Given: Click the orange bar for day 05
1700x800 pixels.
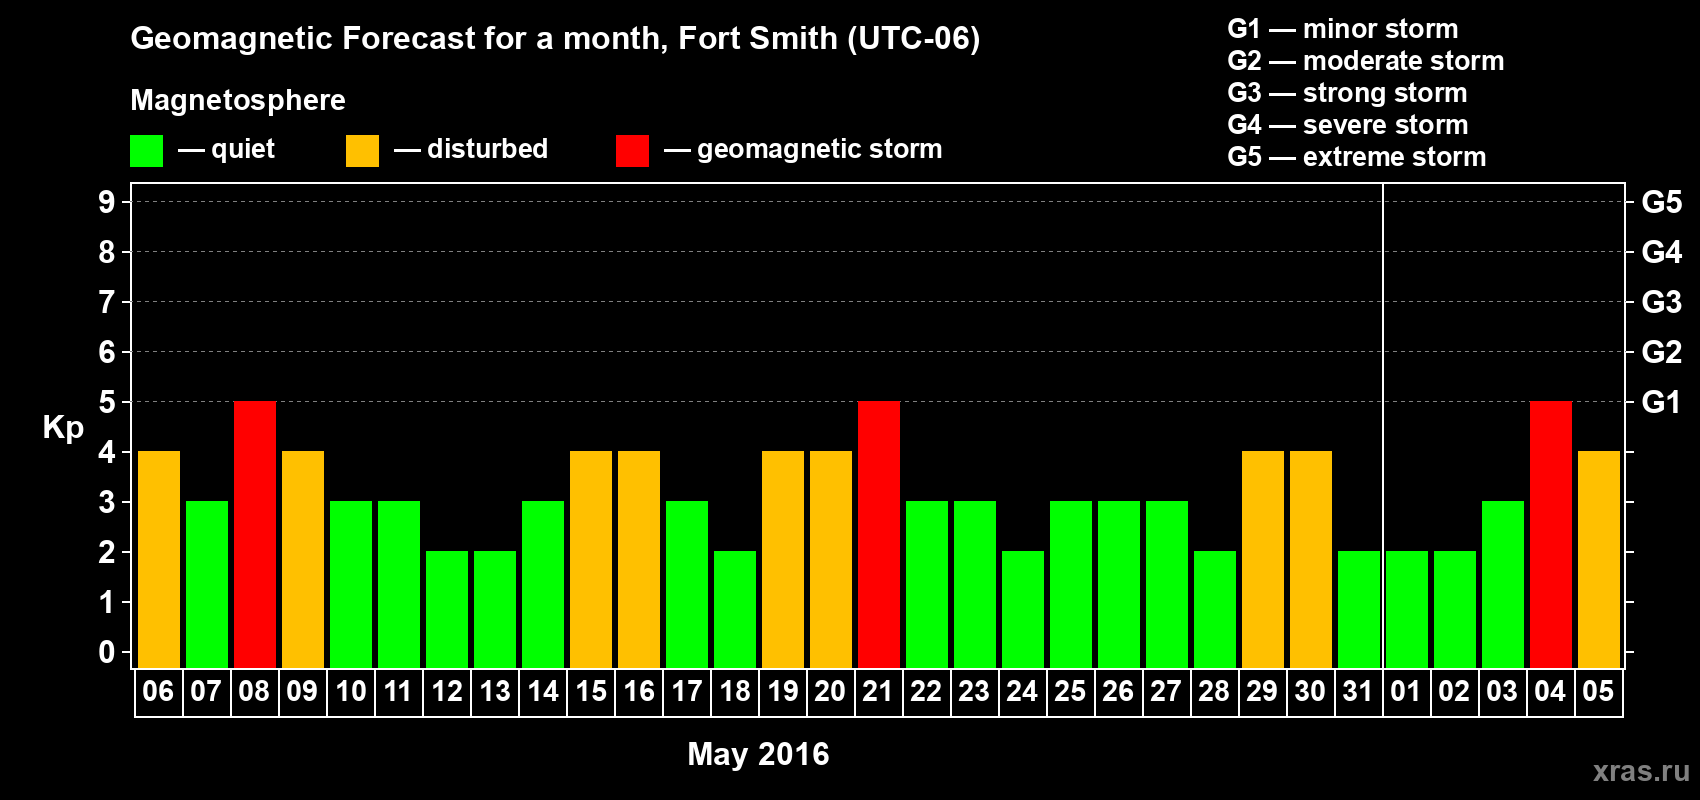Looking at the screenshot, I should click(x=1599, y=560).
